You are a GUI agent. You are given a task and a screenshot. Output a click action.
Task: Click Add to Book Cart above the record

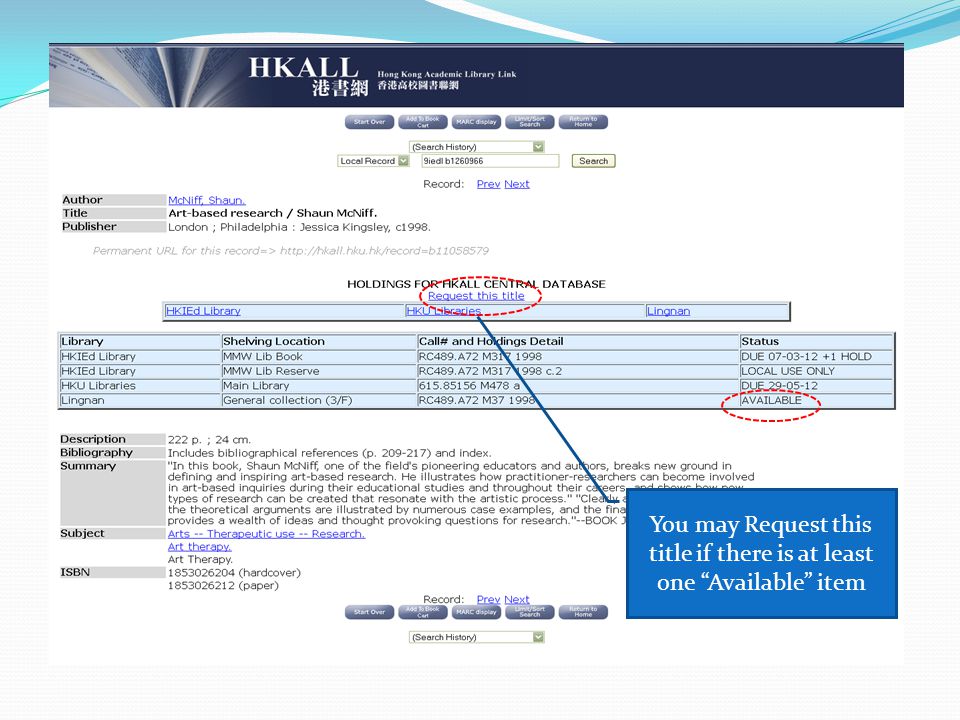(x=422, y=122)
